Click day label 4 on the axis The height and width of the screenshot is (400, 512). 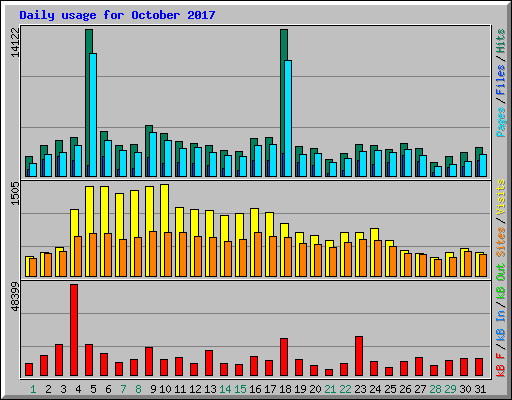pos(78,389)
